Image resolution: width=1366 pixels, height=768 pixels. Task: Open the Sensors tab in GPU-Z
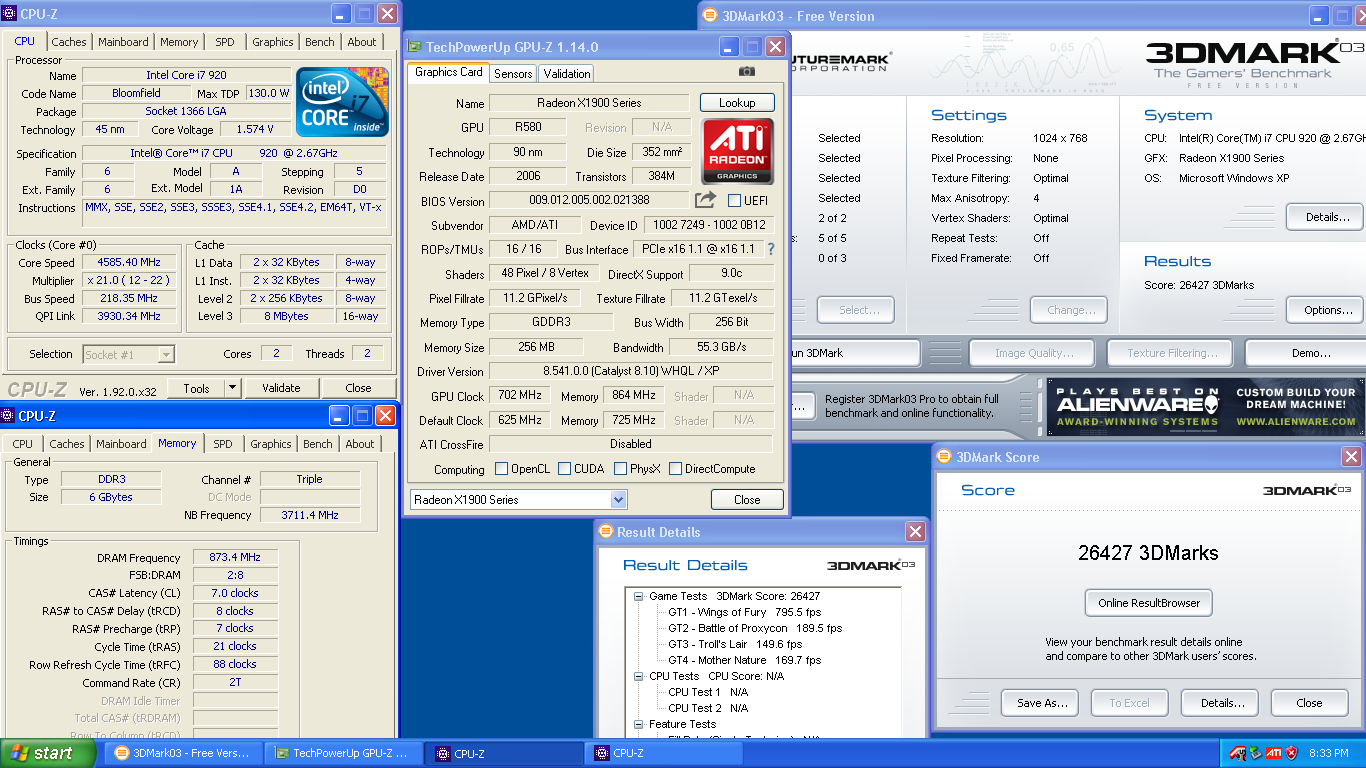coord(513,74)
